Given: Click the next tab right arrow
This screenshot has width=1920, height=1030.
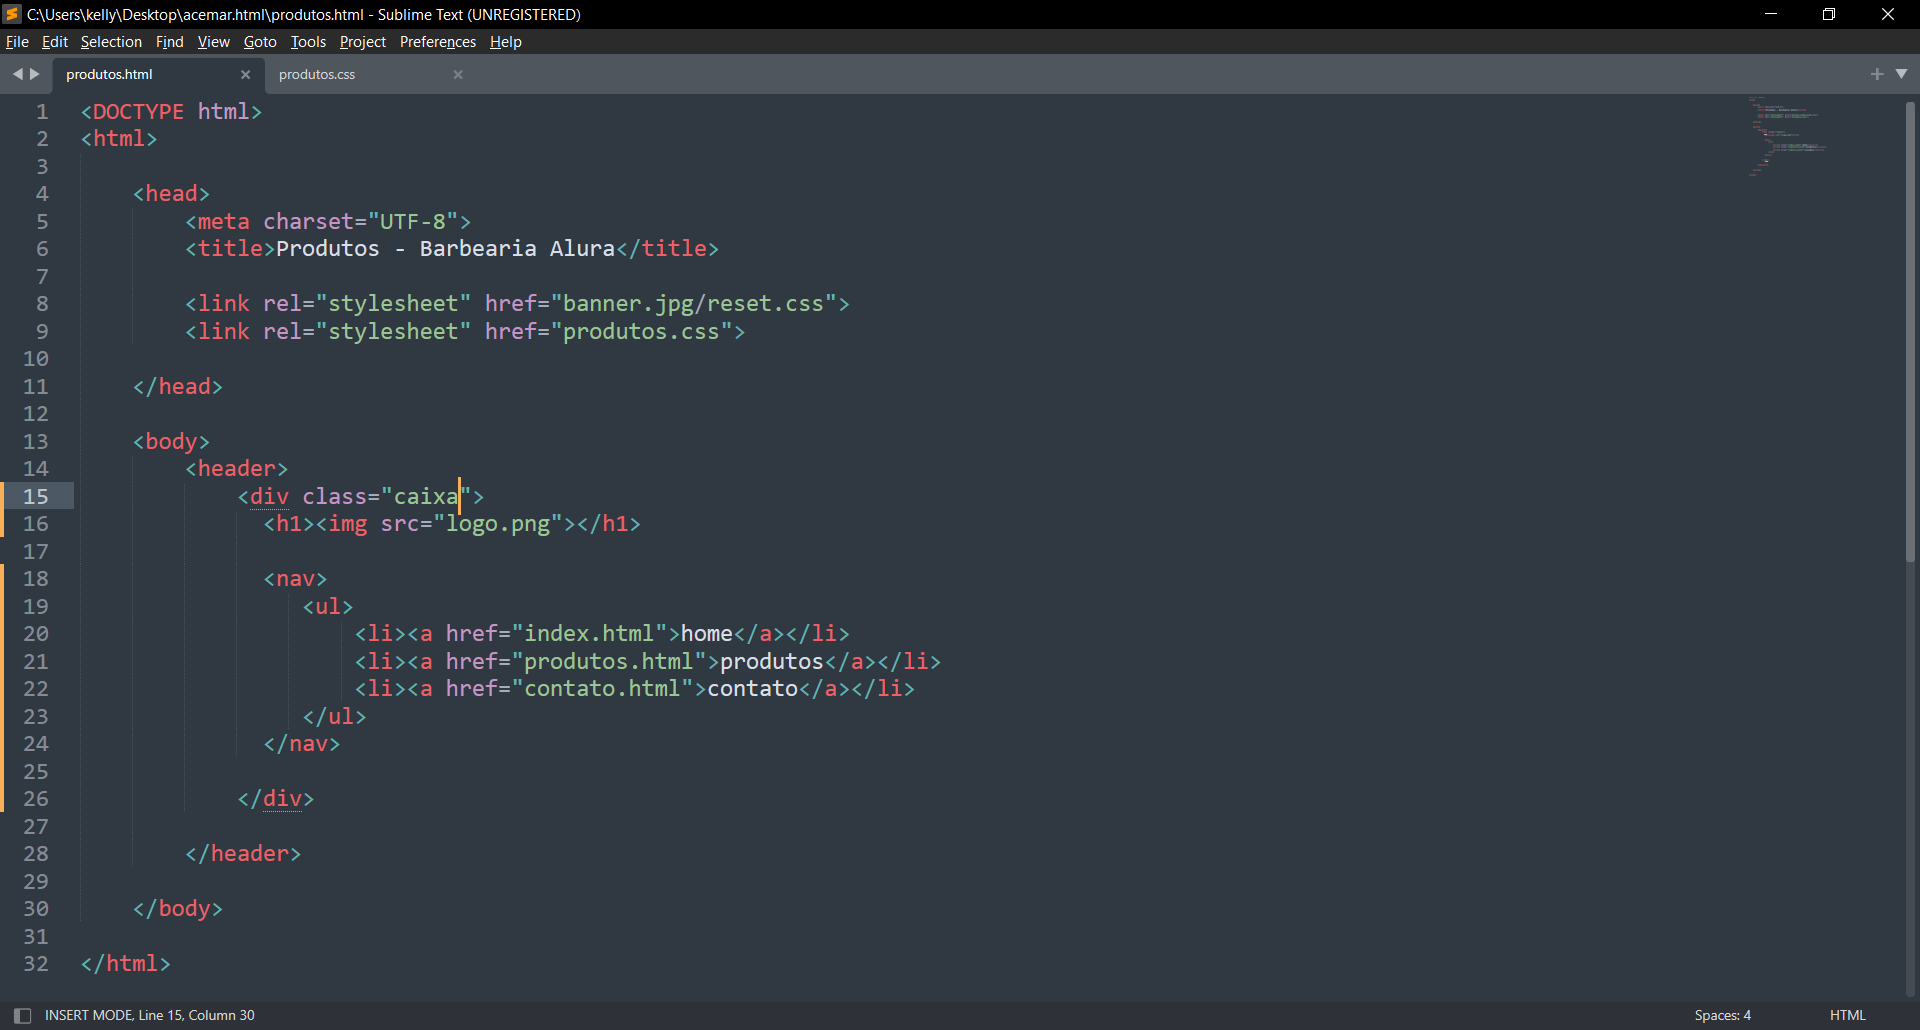Looking at the screenshot, I should click(35, 74).
